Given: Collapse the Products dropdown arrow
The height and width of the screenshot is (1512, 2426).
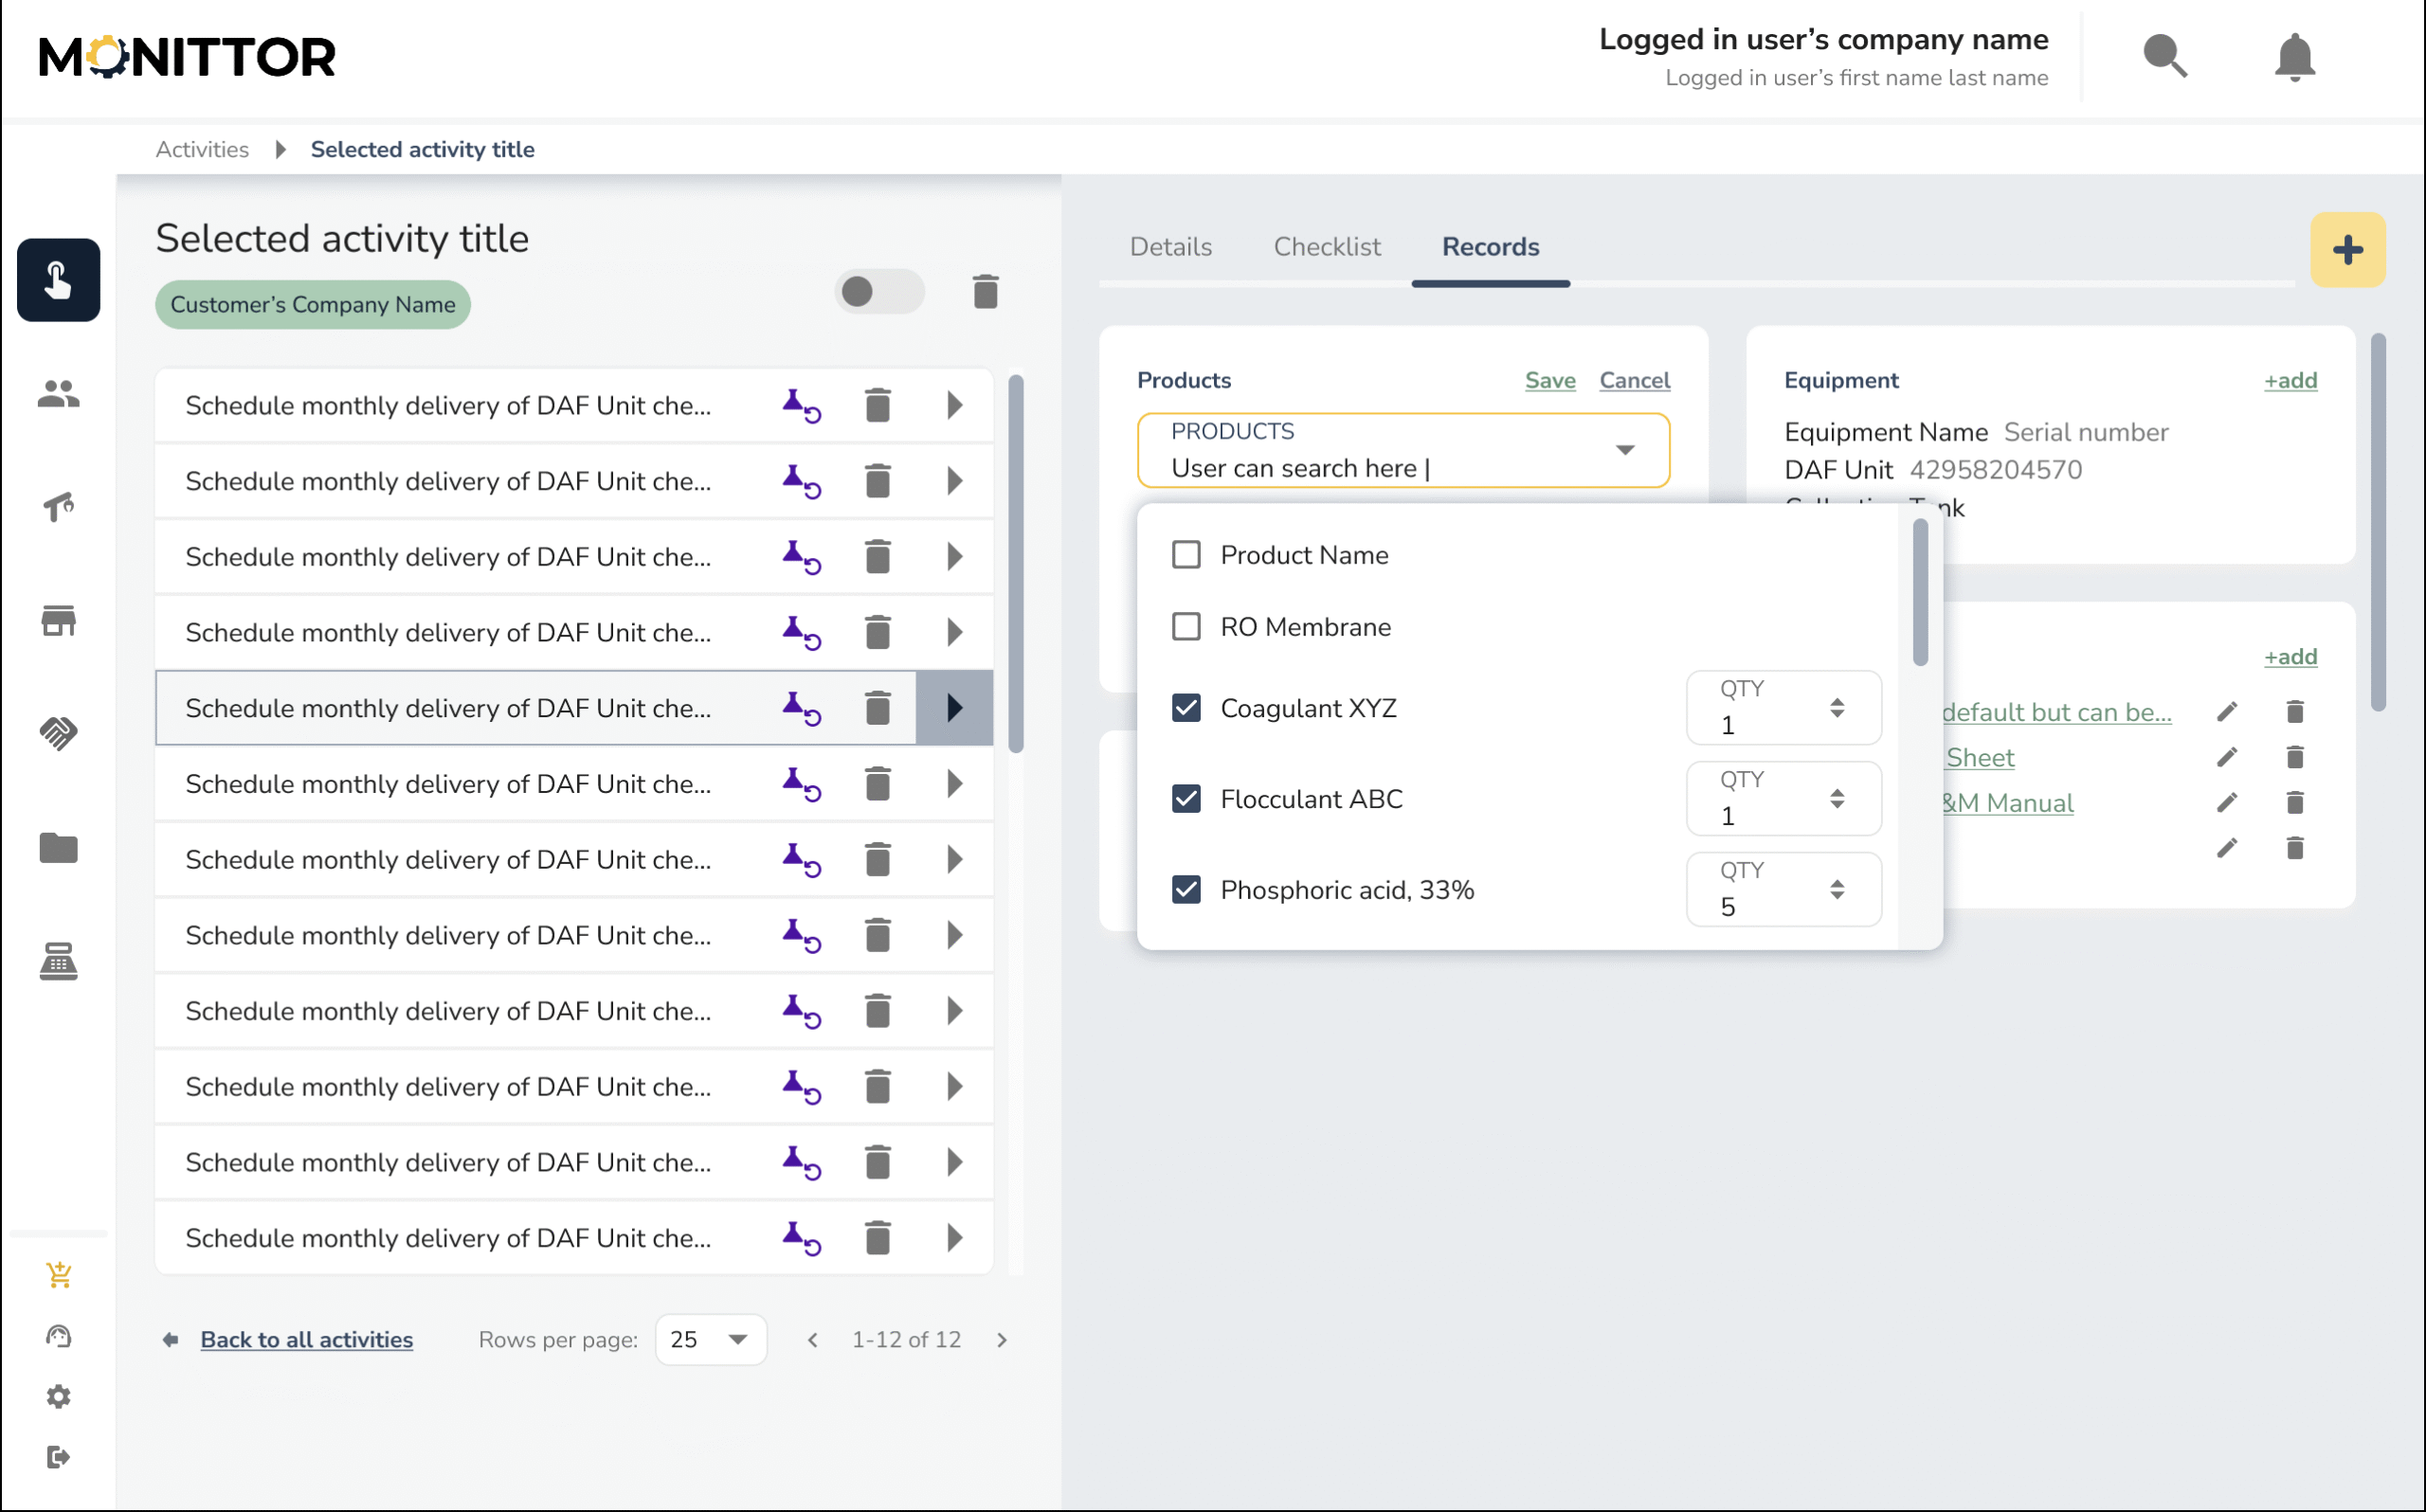Looking at the screenshot, I should (1625, 450).
